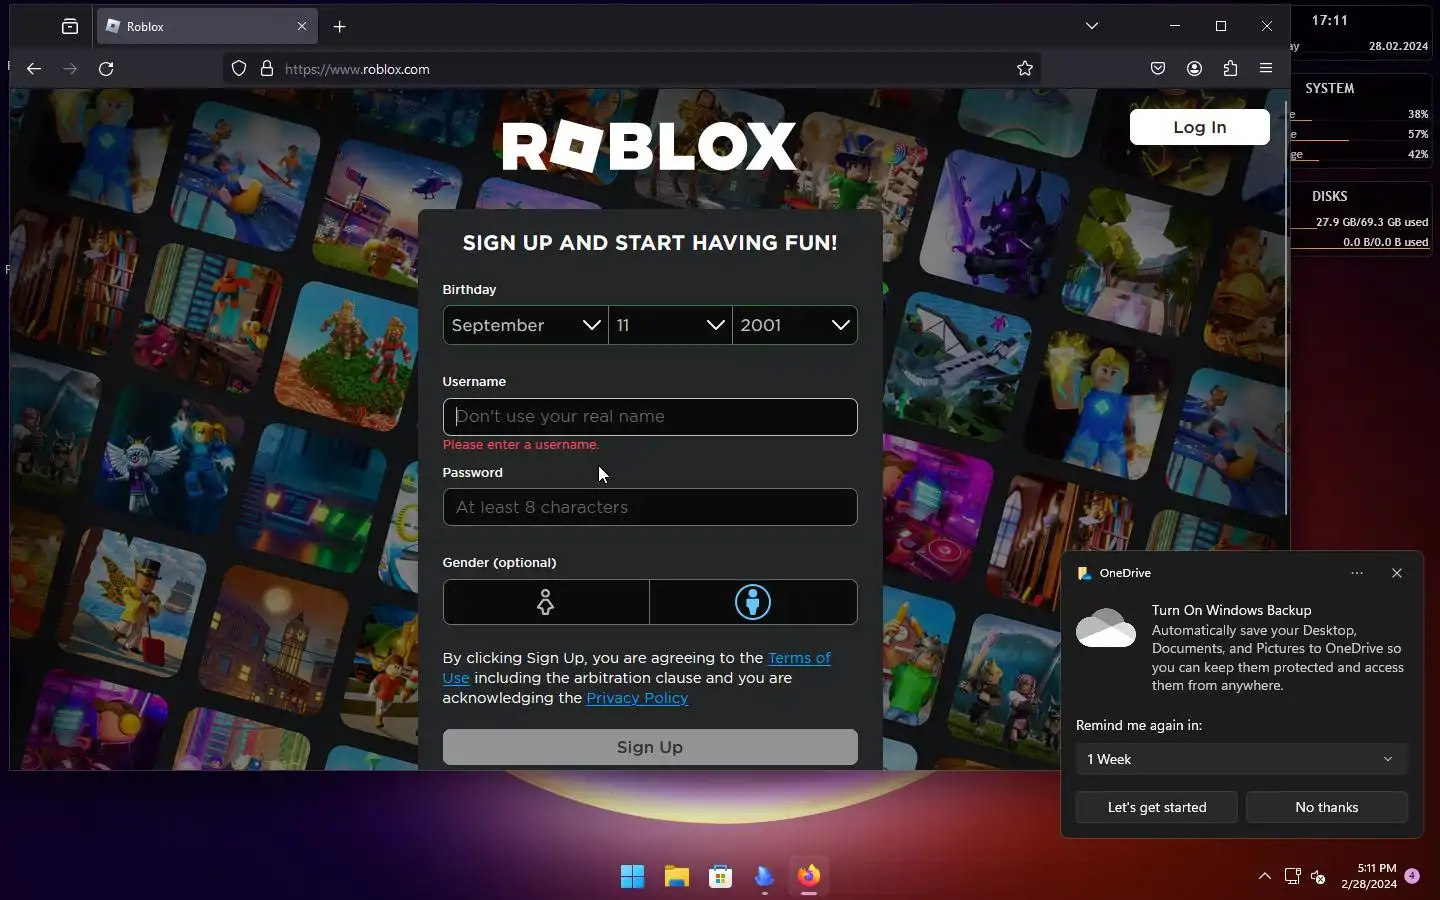Screen dimensions: 1440x900
Task: Reload the current page
Action: point(106,69)
